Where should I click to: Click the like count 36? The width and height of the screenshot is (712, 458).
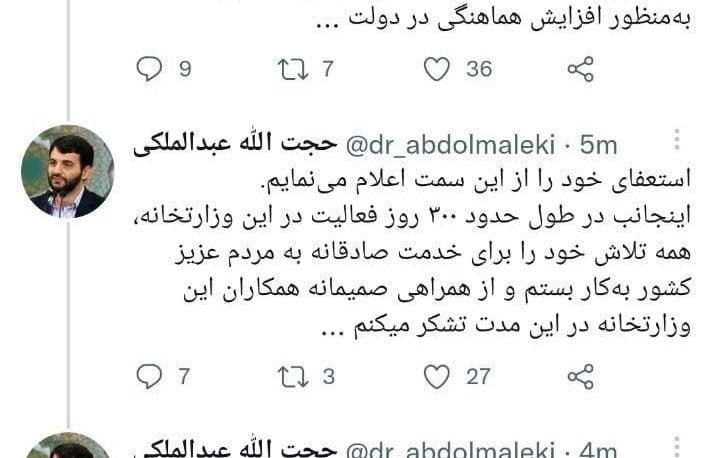(479, 69)
